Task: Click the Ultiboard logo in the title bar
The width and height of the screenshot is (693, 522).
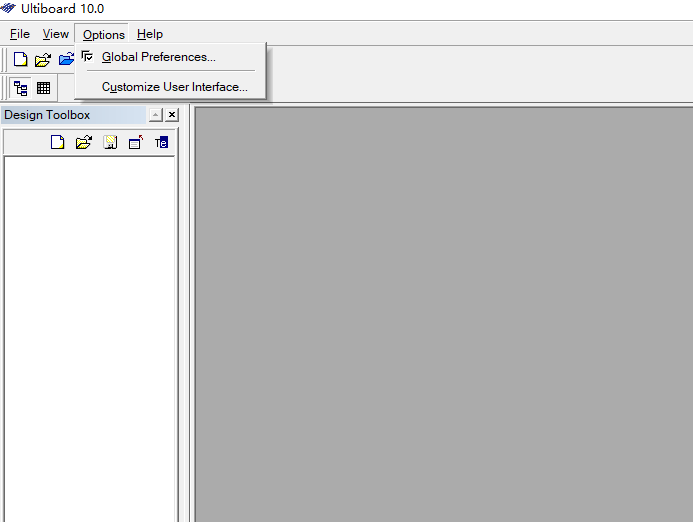Action: coord(8,8)
